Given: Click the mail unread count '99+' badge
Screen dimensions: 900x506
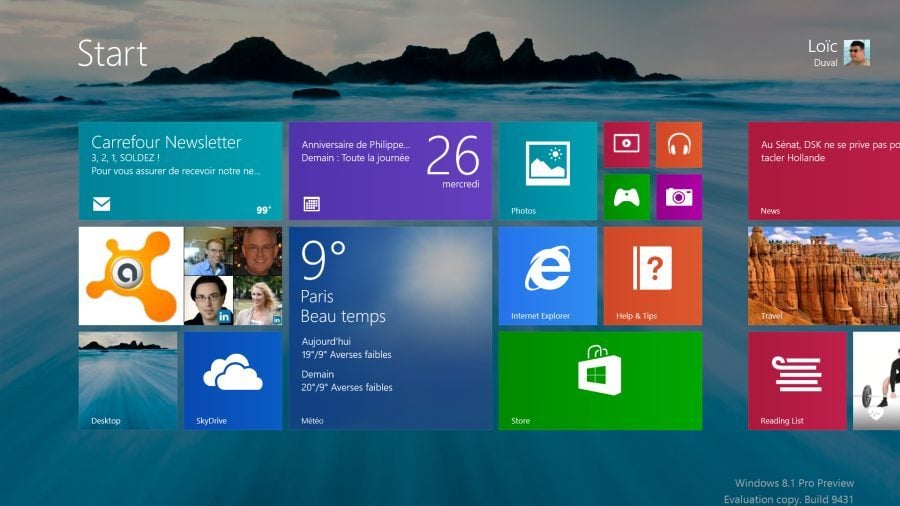Looking at the screenshot, I should tap(263, 210).
